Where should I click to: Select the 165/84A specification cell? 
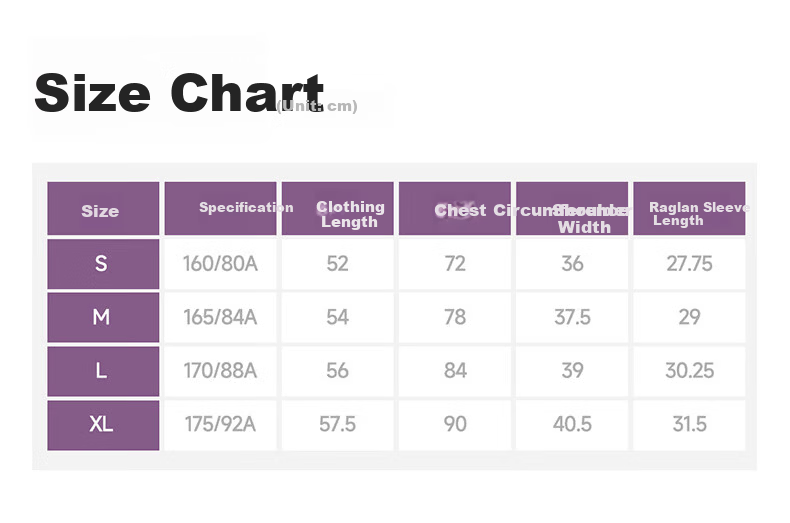click(221, 317)
